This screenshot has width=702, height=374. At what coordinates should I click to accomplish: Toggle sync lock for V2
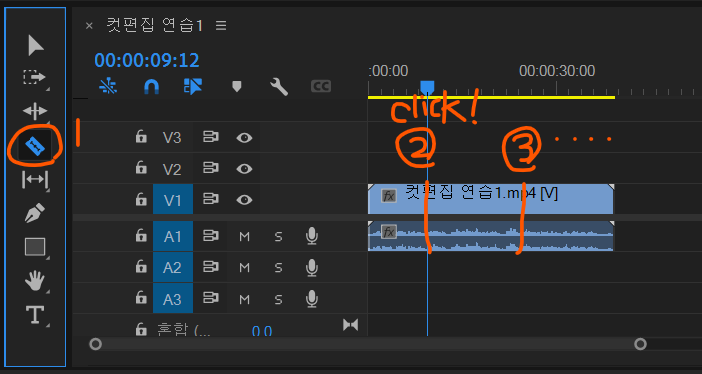pos(210,168)
